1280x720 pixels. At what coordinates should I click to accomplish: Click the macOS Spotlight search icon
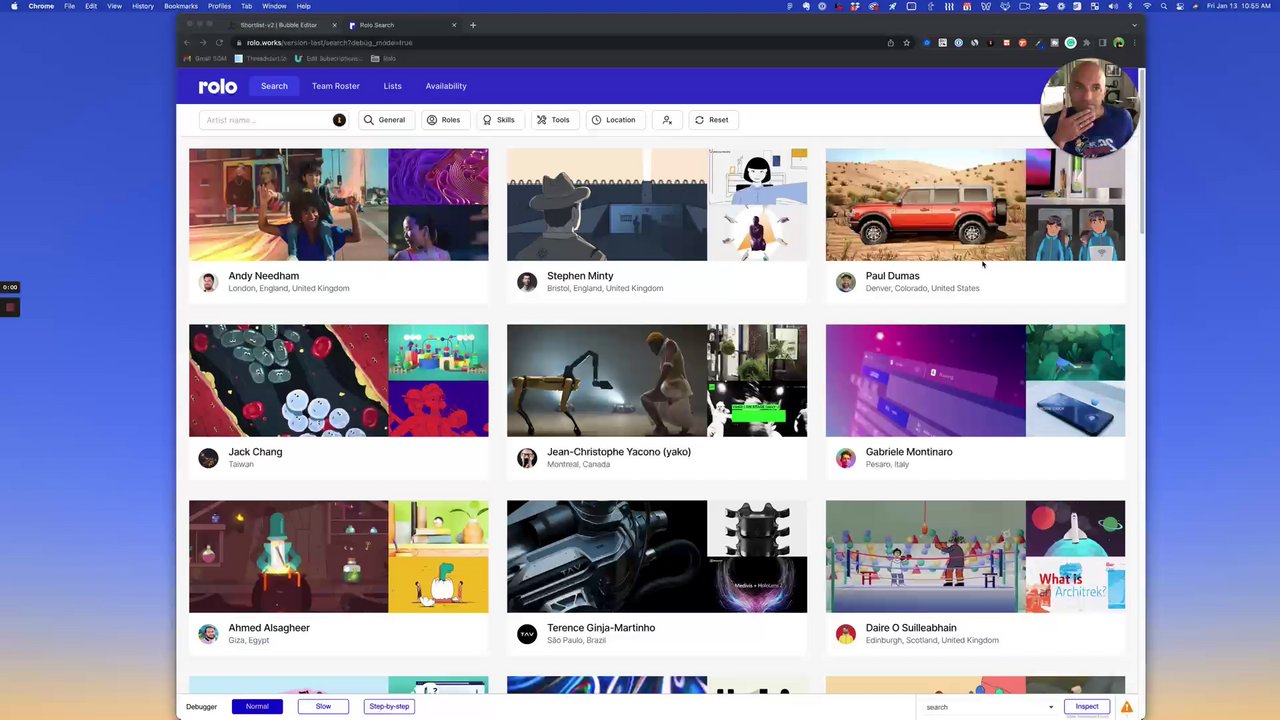tap(1164, 6)
